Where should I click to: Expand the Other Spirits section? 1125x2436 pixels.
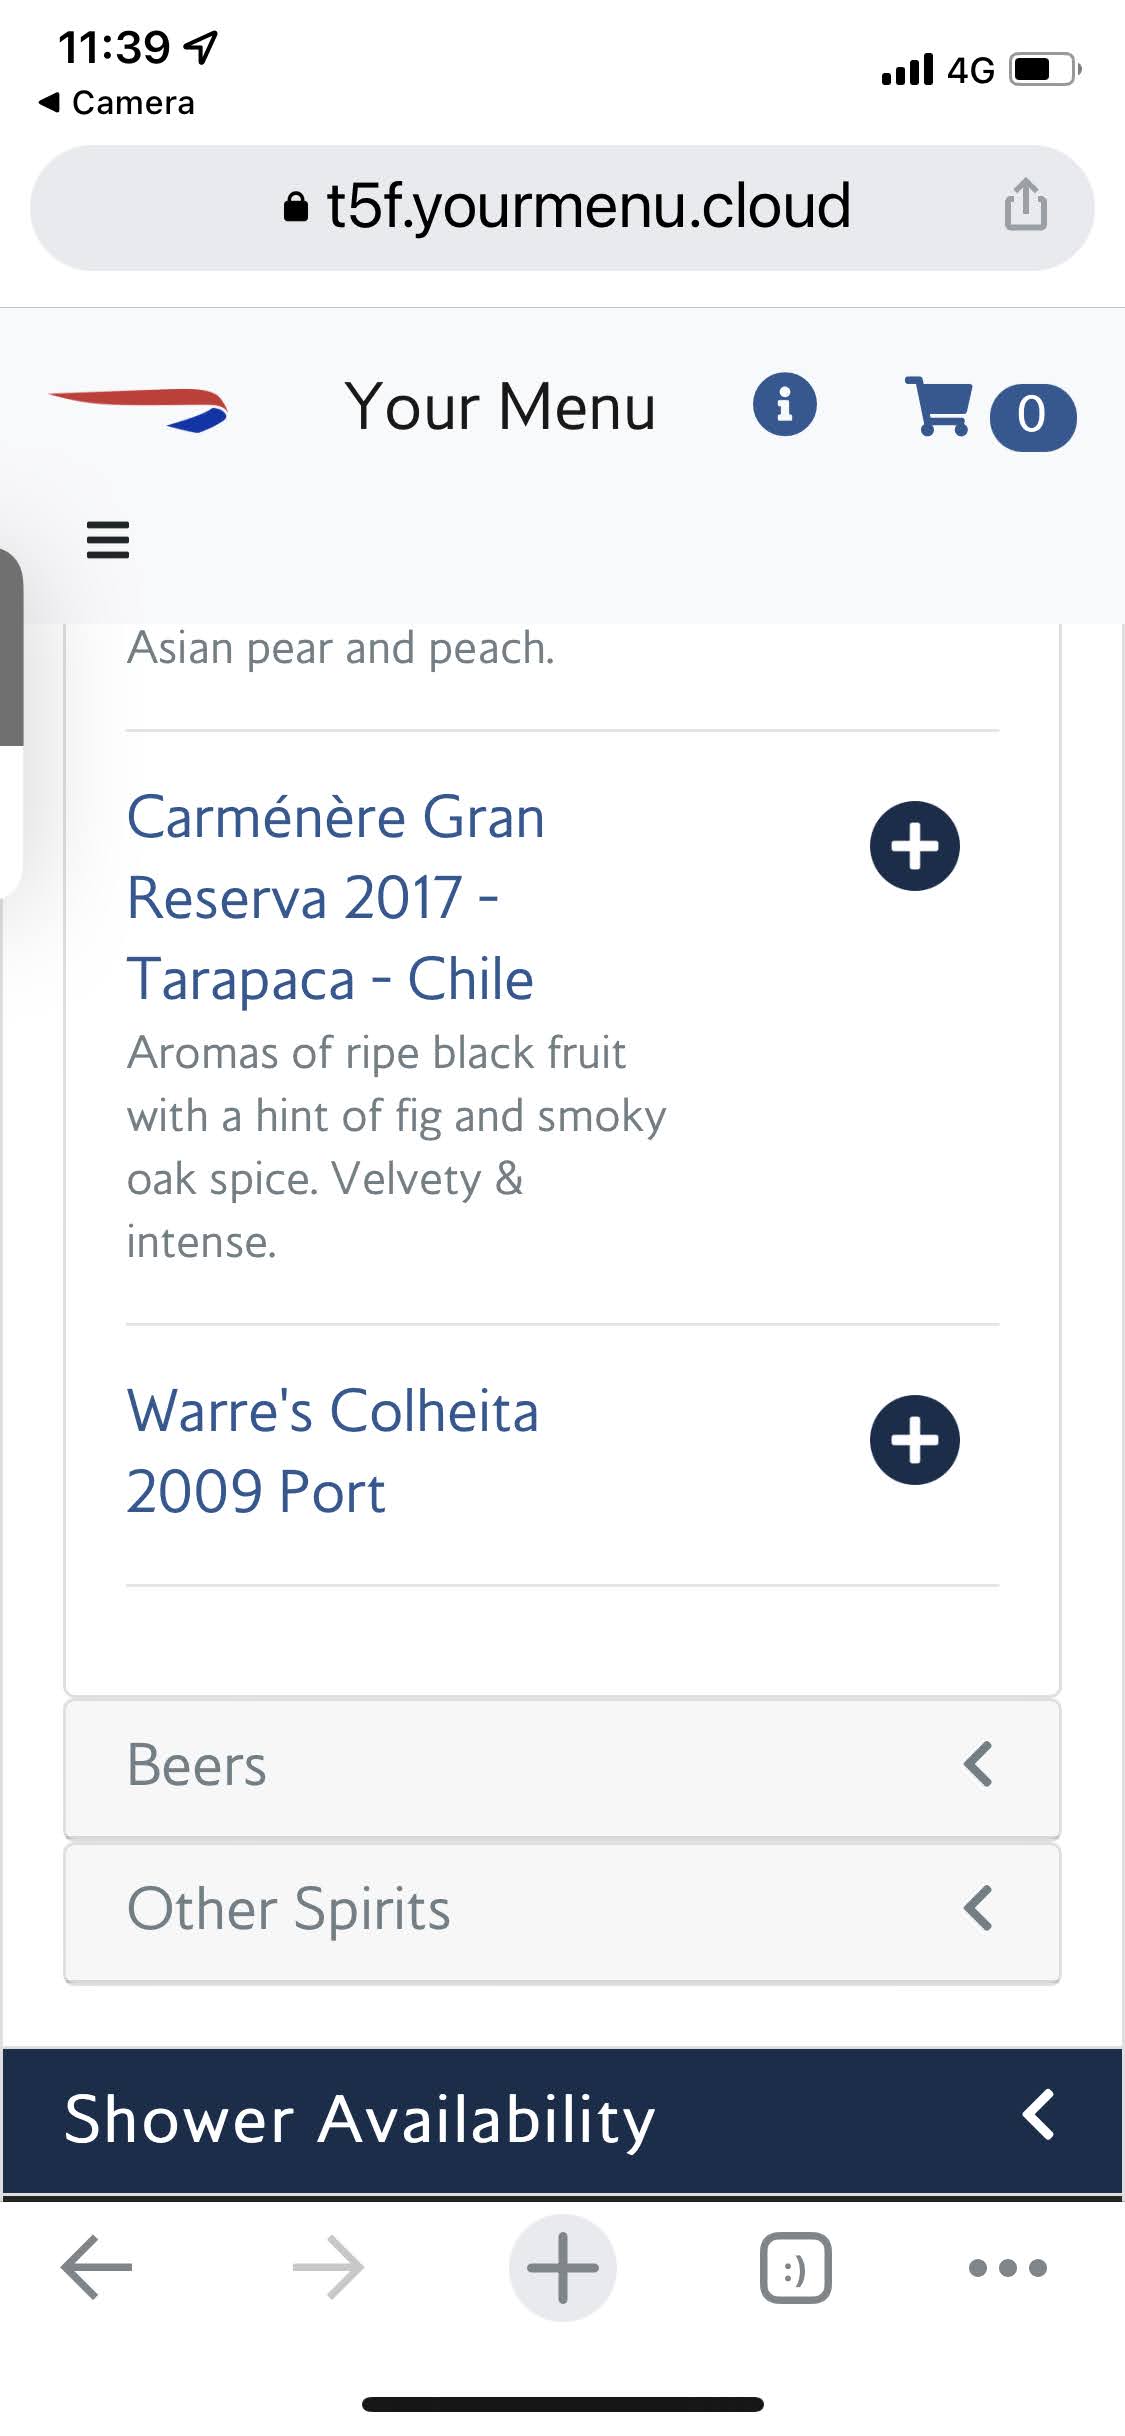tap(562, 1910)
